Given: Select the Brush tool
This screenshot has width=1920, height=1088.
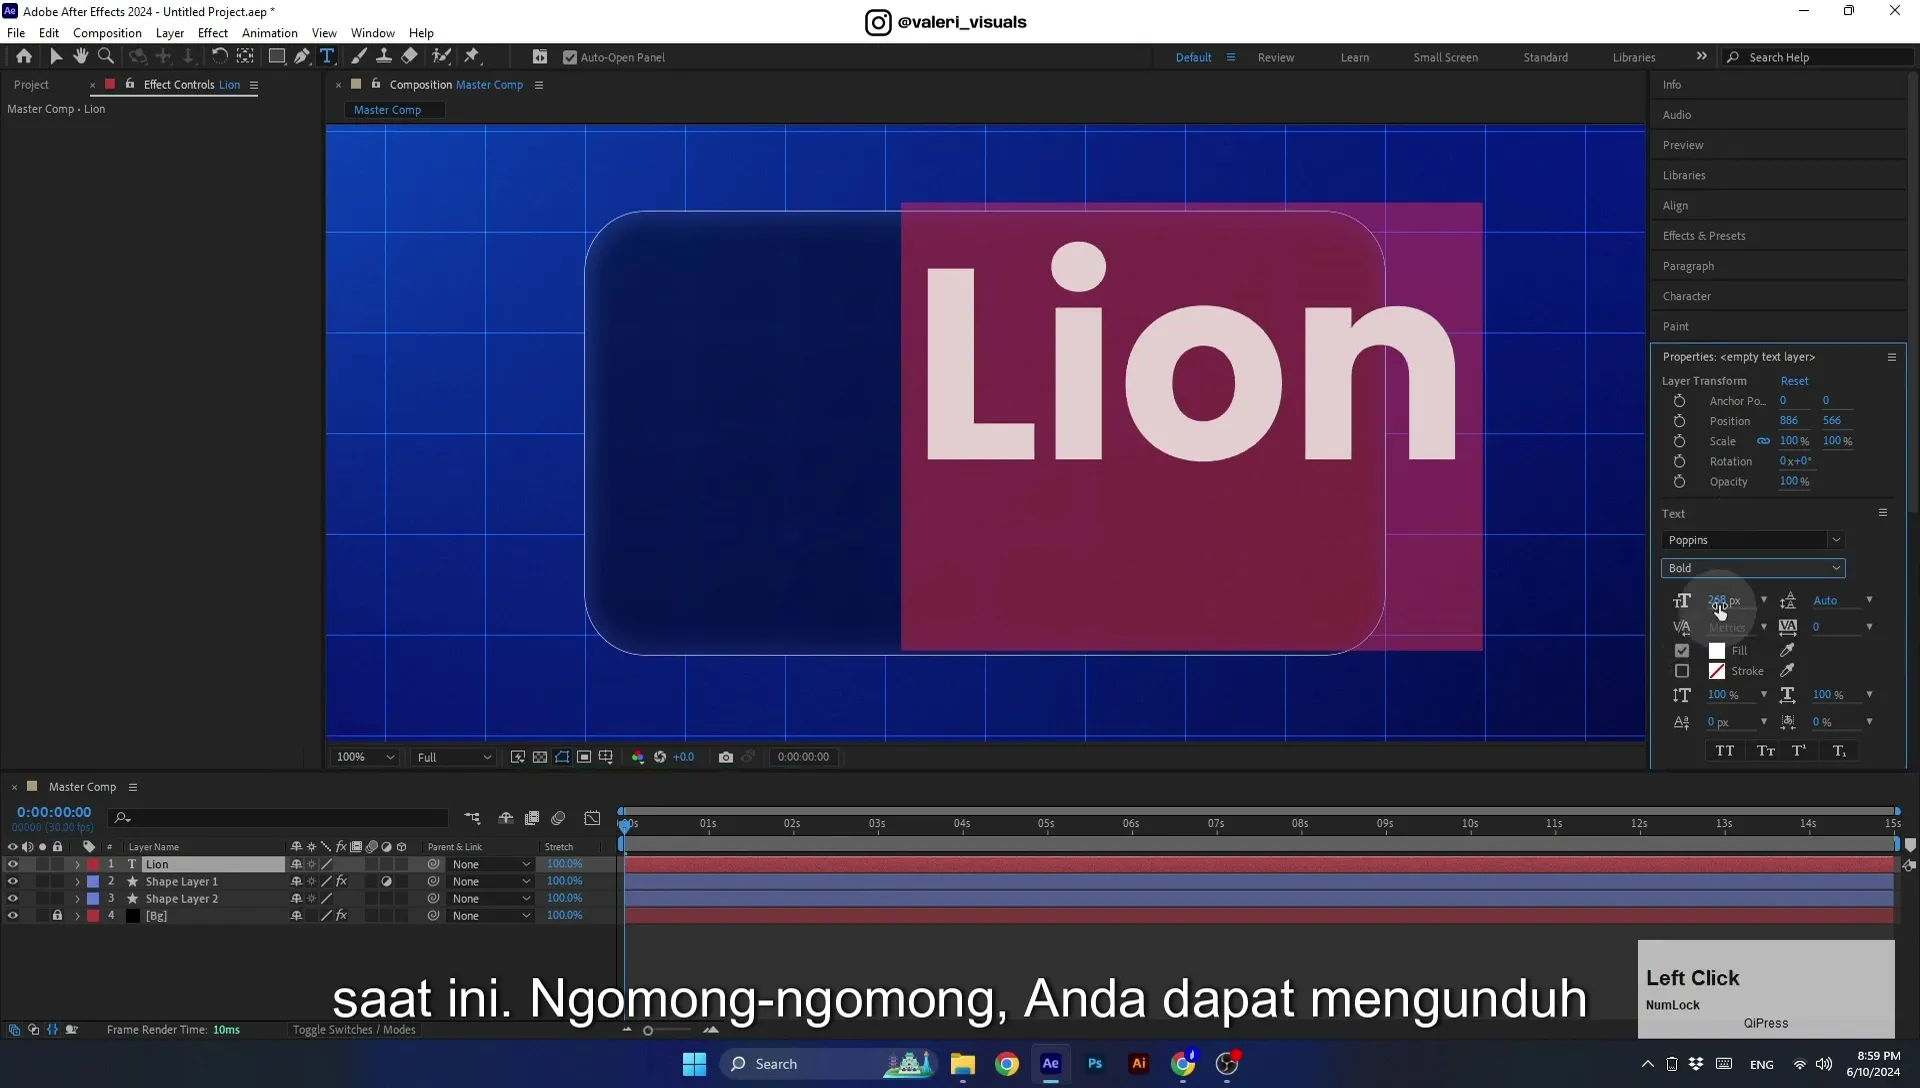Looking at the screenshot, I should point(358,57).
